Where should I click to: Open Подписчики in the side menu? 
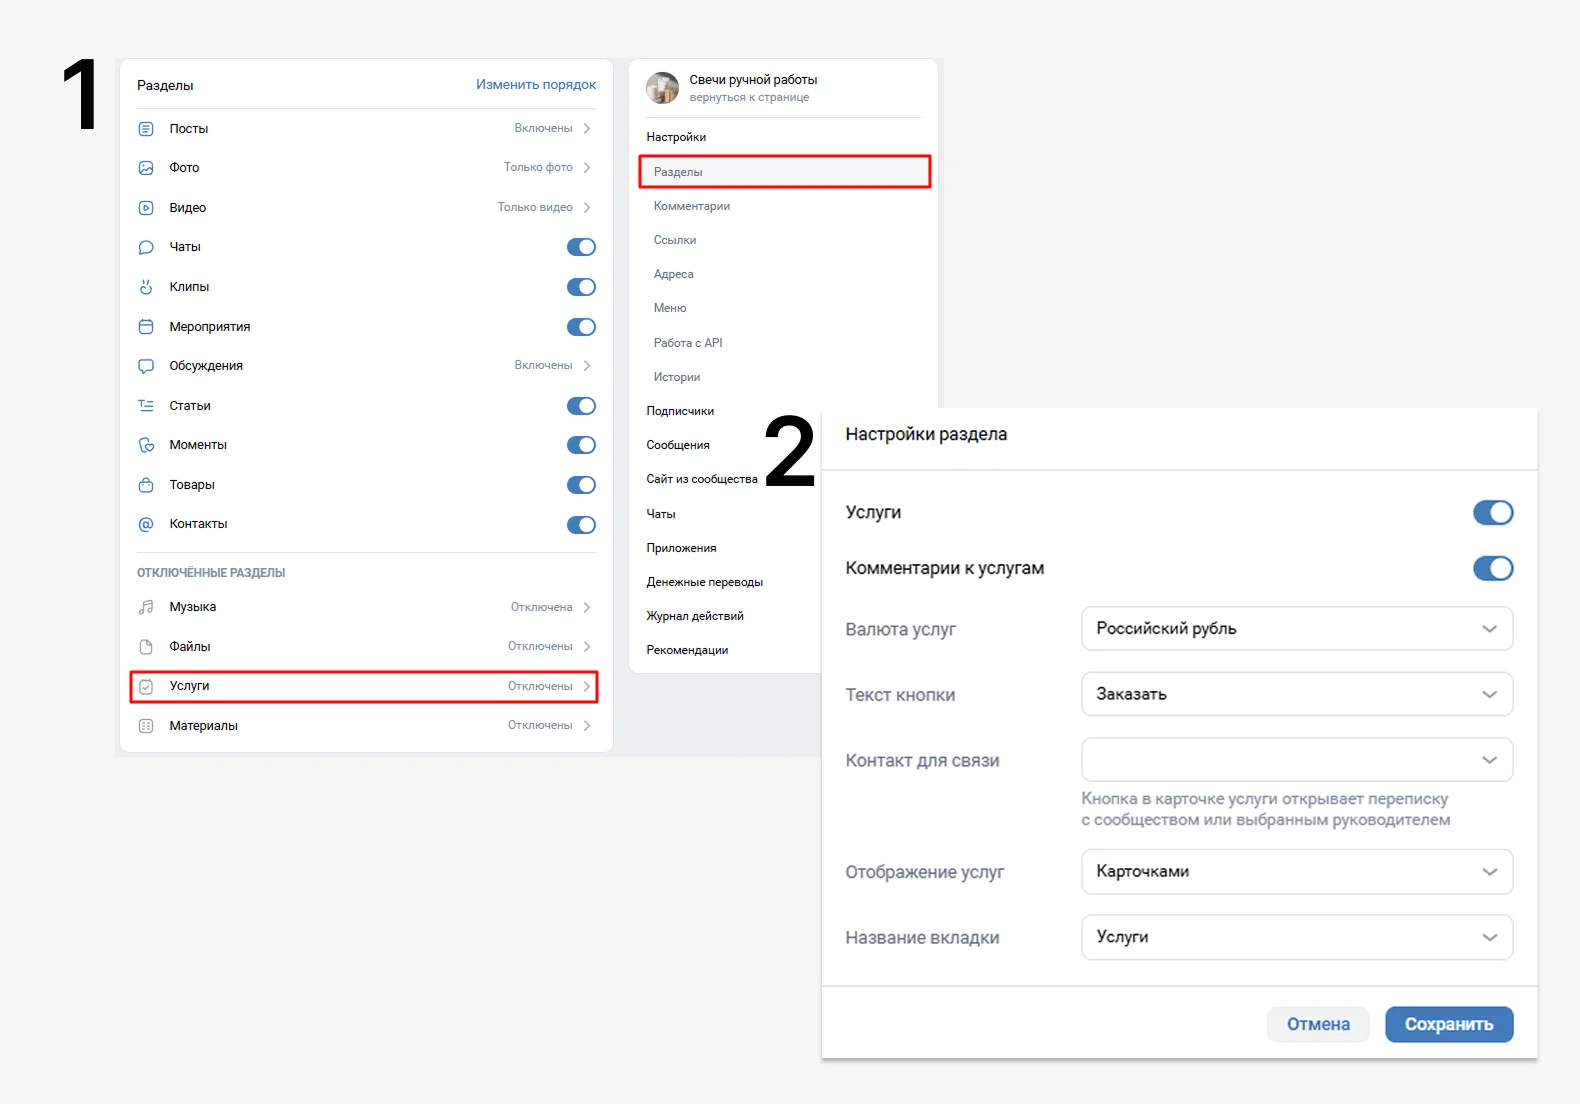click(680, 411)
